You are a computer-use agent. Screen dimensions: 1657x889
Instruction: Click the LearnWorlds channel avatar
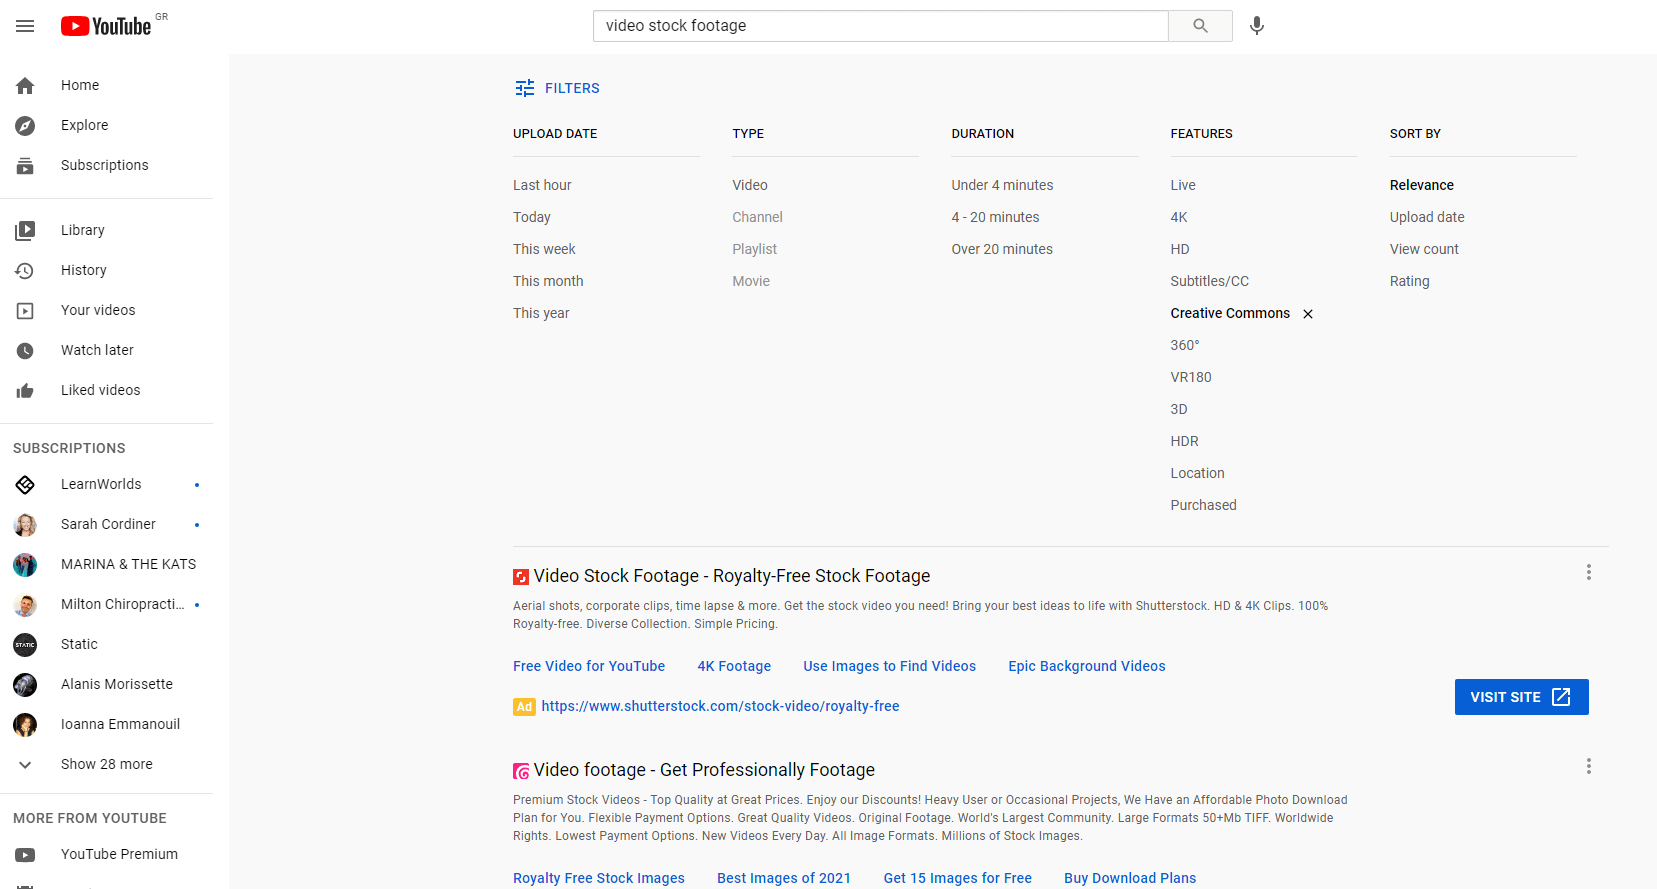25,485
